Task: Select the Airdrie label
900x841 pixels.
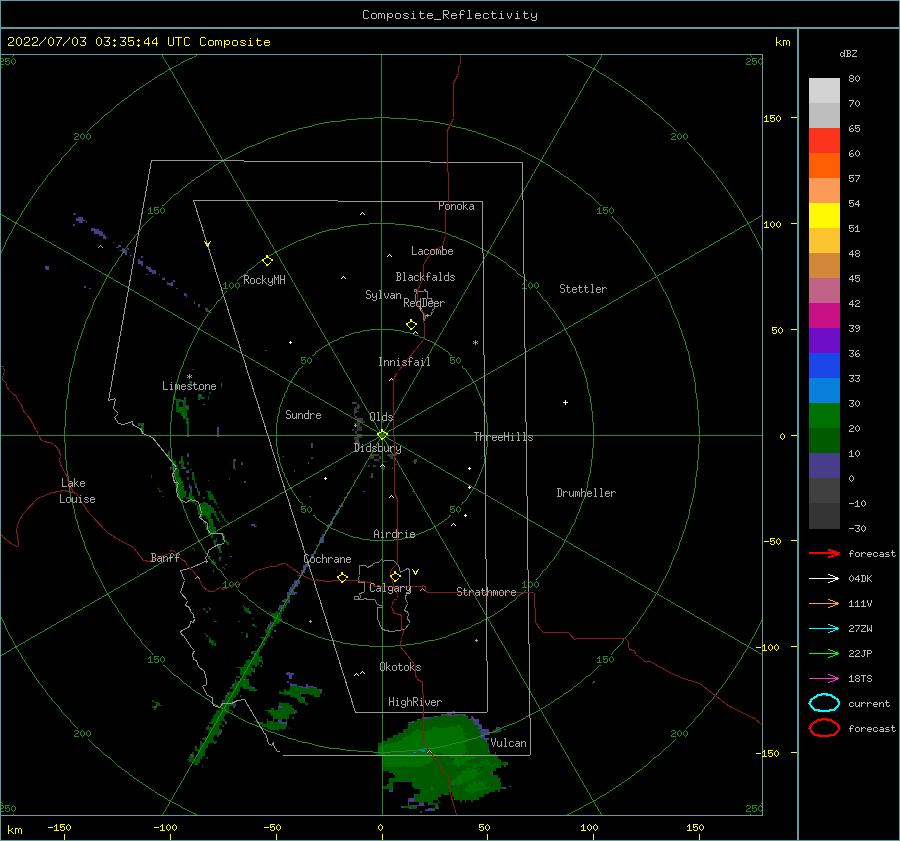Action: click(x=394, y=534)
